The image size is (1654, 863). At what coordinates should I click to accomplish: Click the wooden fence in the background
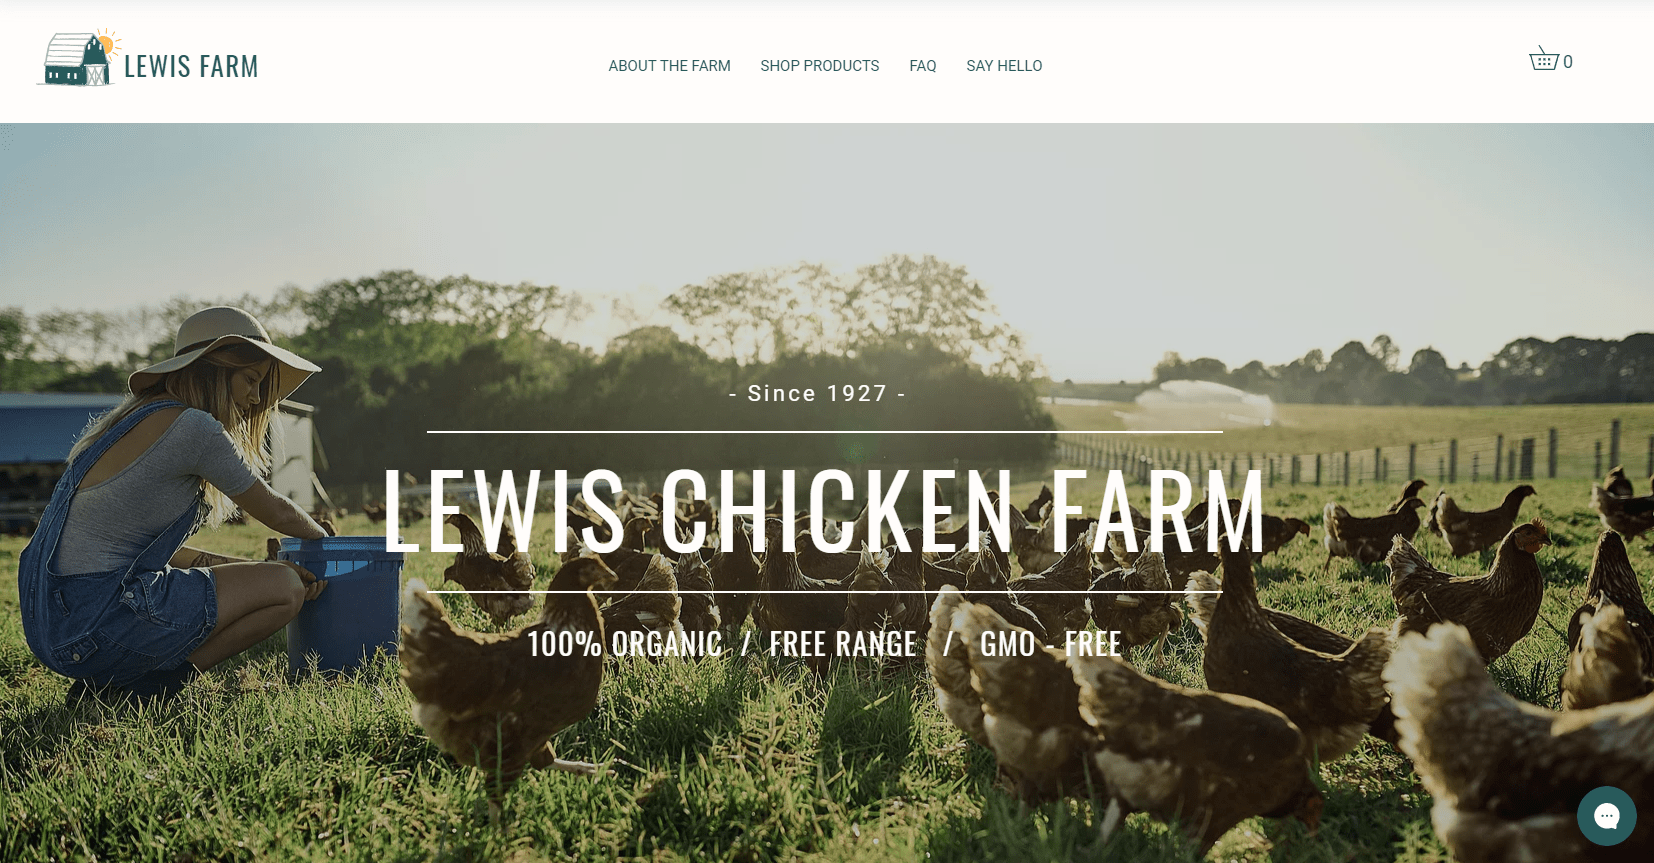click(1350, 456)
